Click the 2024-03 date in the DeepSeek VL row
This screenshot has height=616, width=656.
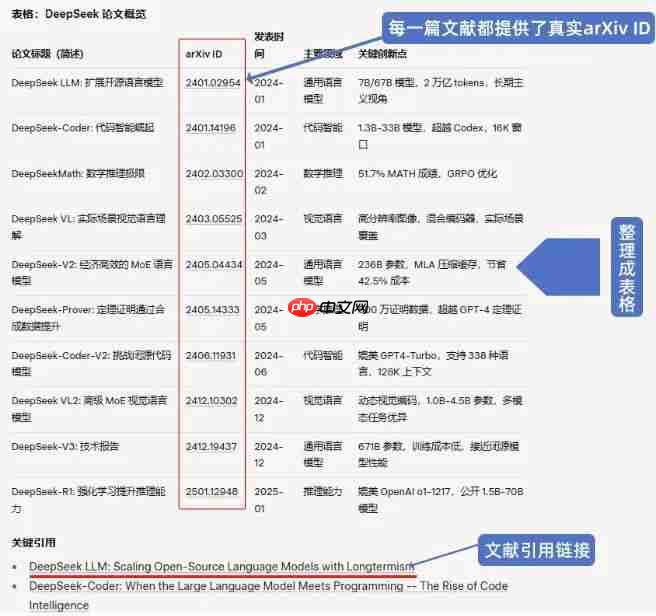(x=269, y=227)
